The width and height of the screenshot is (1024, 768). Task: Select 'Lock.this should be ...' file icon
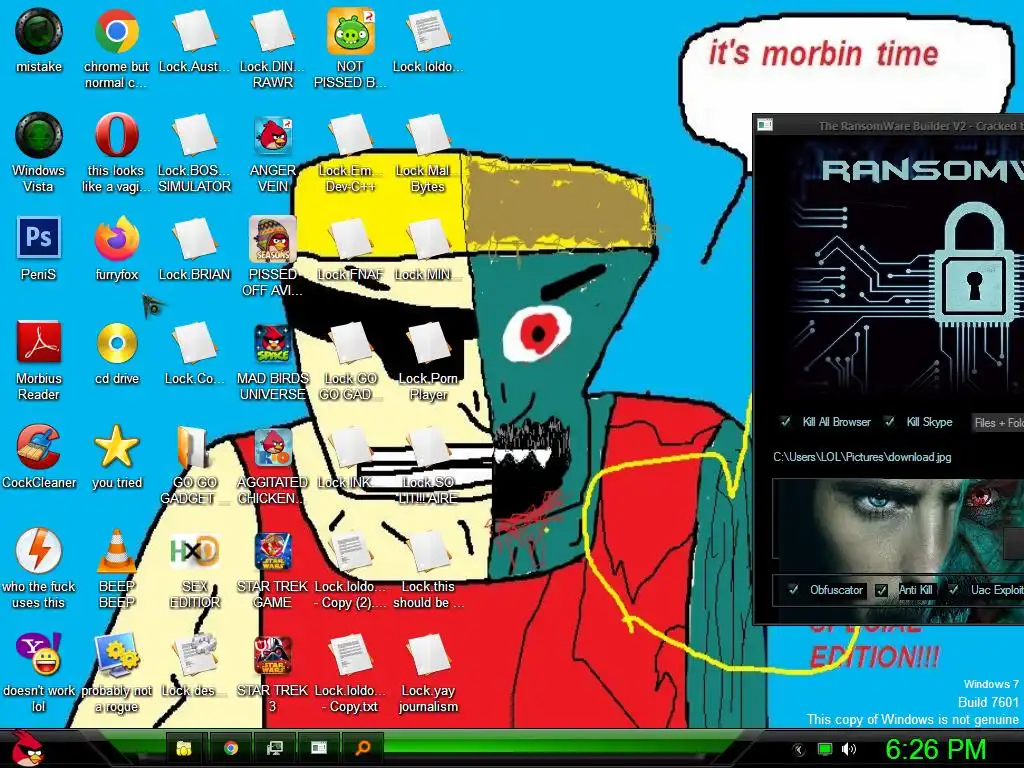[428, 551]
